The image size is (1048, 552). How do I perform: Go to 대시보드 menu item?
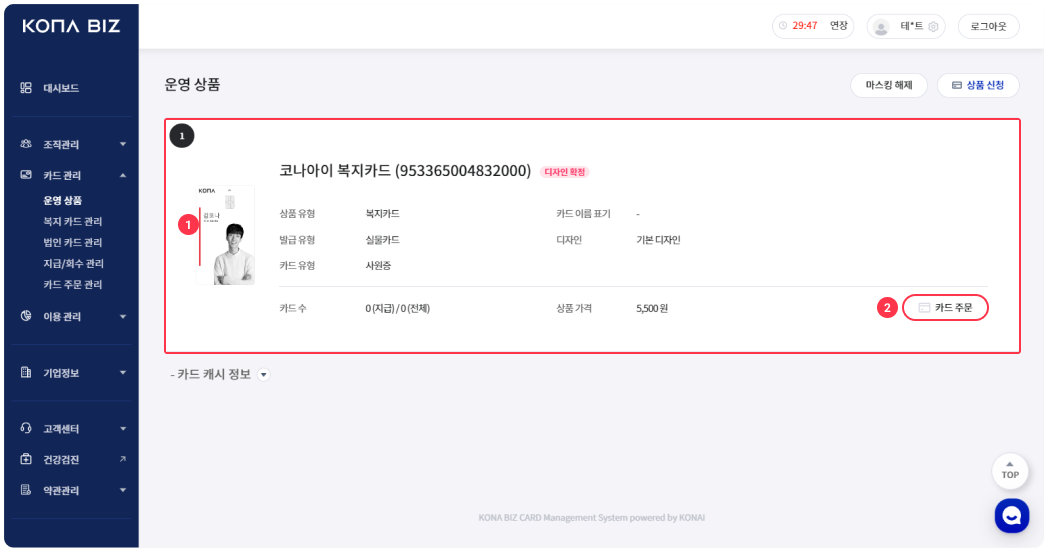pos(61,88)
